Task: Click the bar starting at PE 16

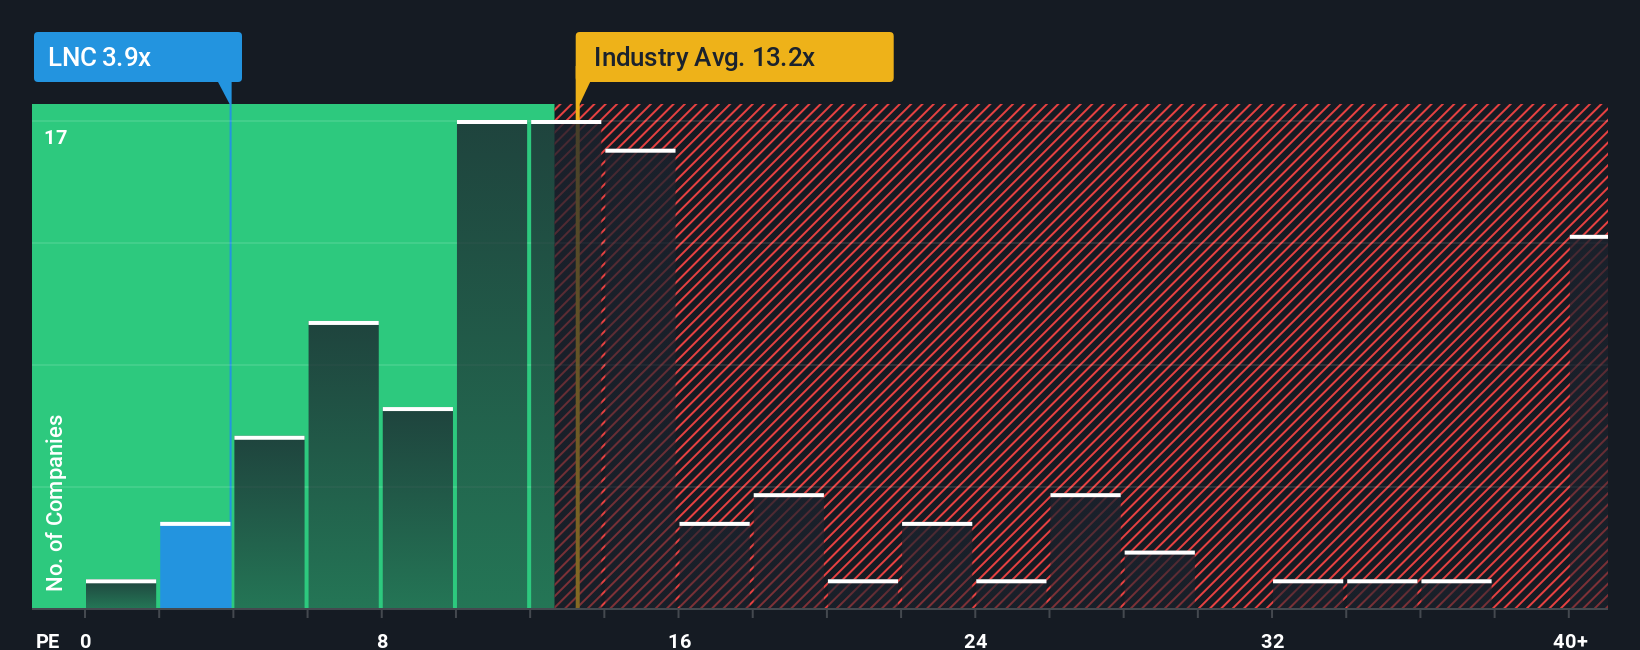Action: [714, 565]
